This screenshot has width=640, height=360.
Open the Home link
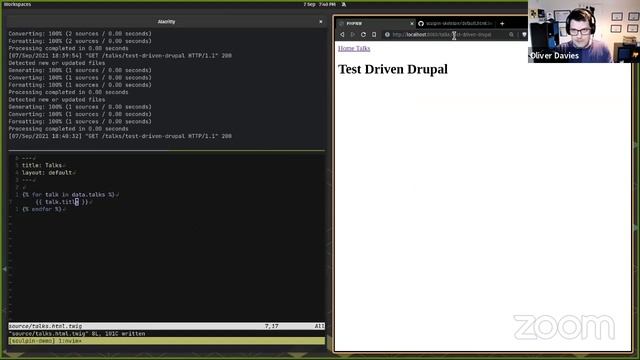346,48
